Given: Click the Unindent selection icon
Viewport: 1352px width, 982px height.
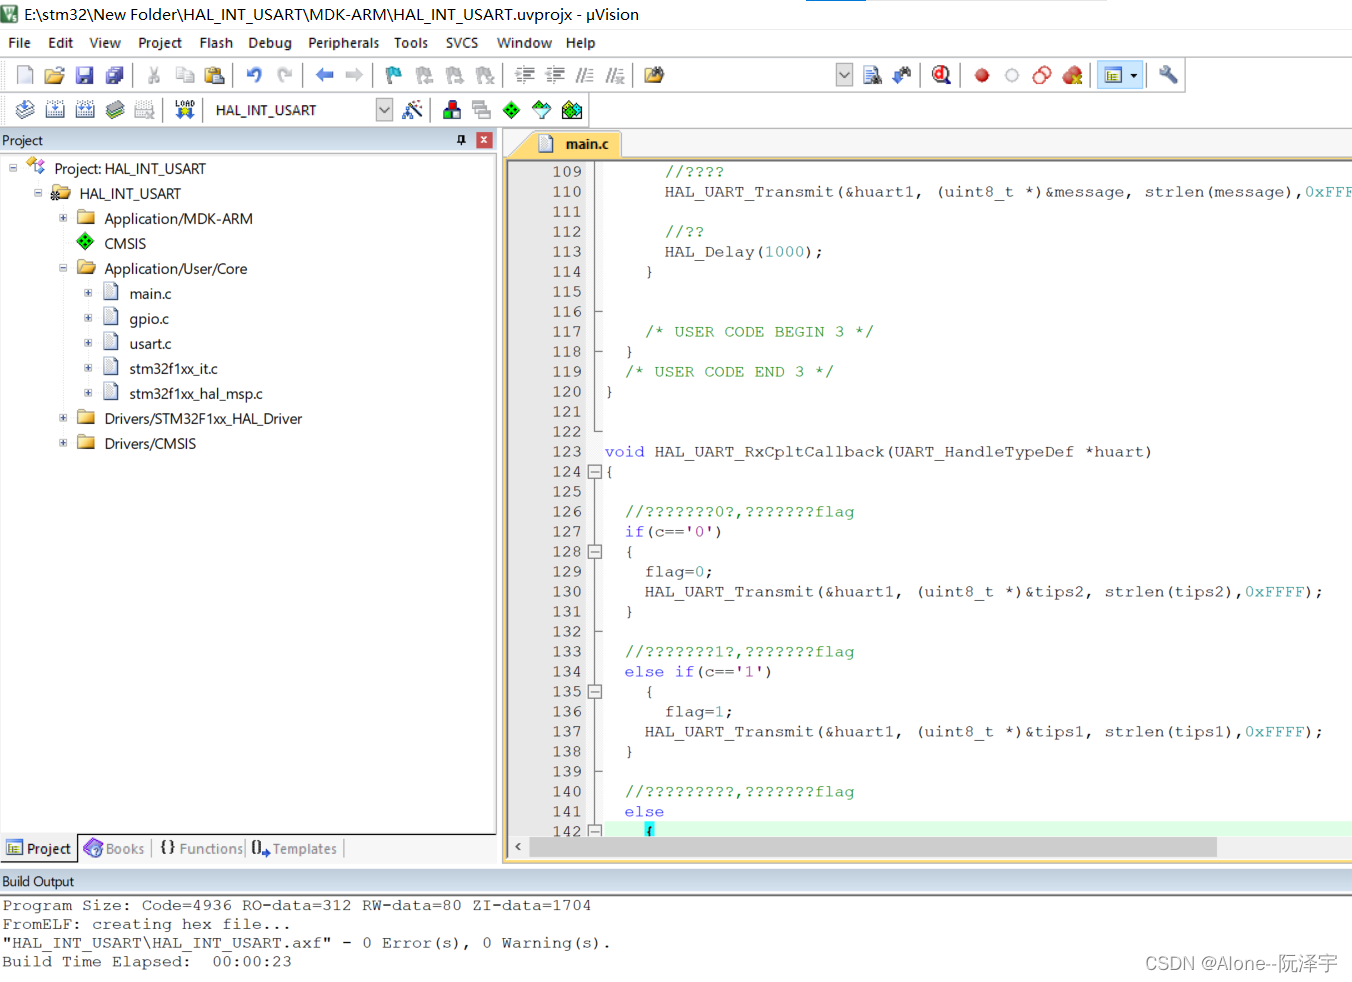Looking at the screenshot, I should (555, 75).
